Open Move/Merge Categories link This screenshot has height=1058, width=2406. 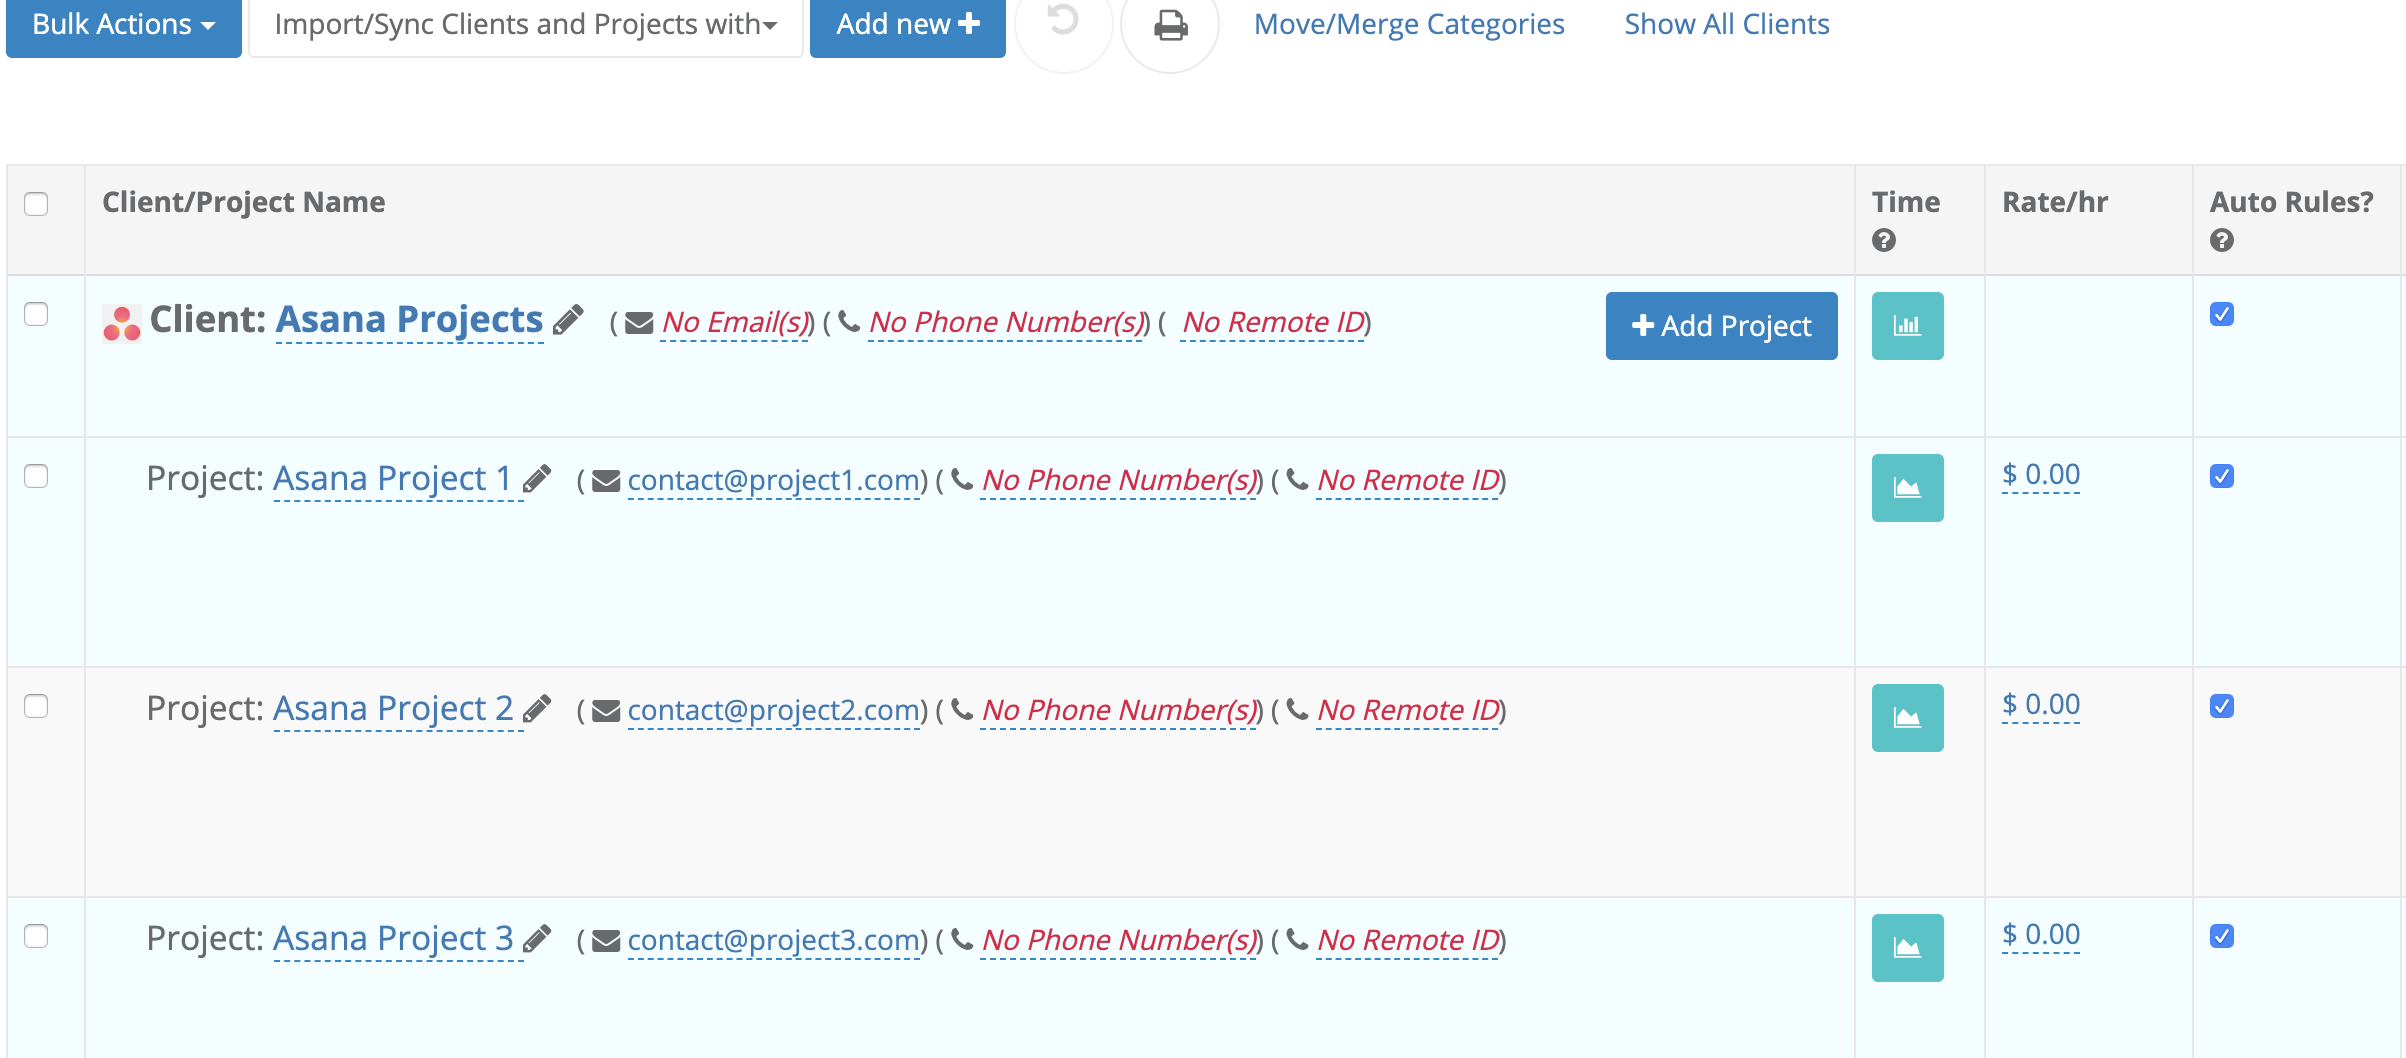point(1409,24)
